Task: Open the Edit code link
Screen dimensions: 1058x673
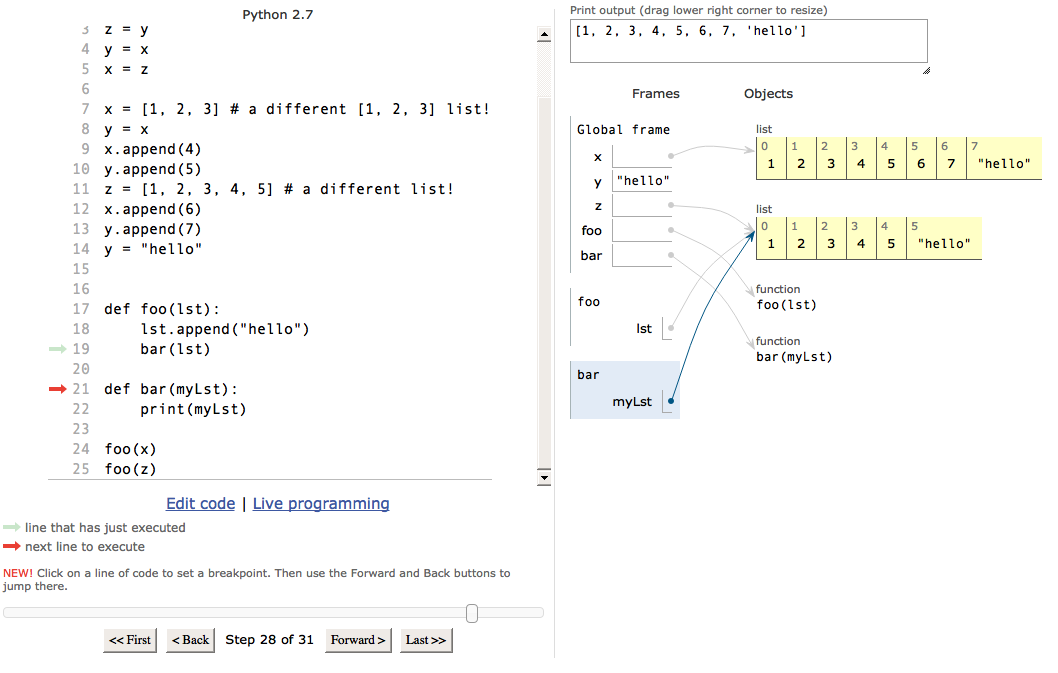Action: coord(200,504)
